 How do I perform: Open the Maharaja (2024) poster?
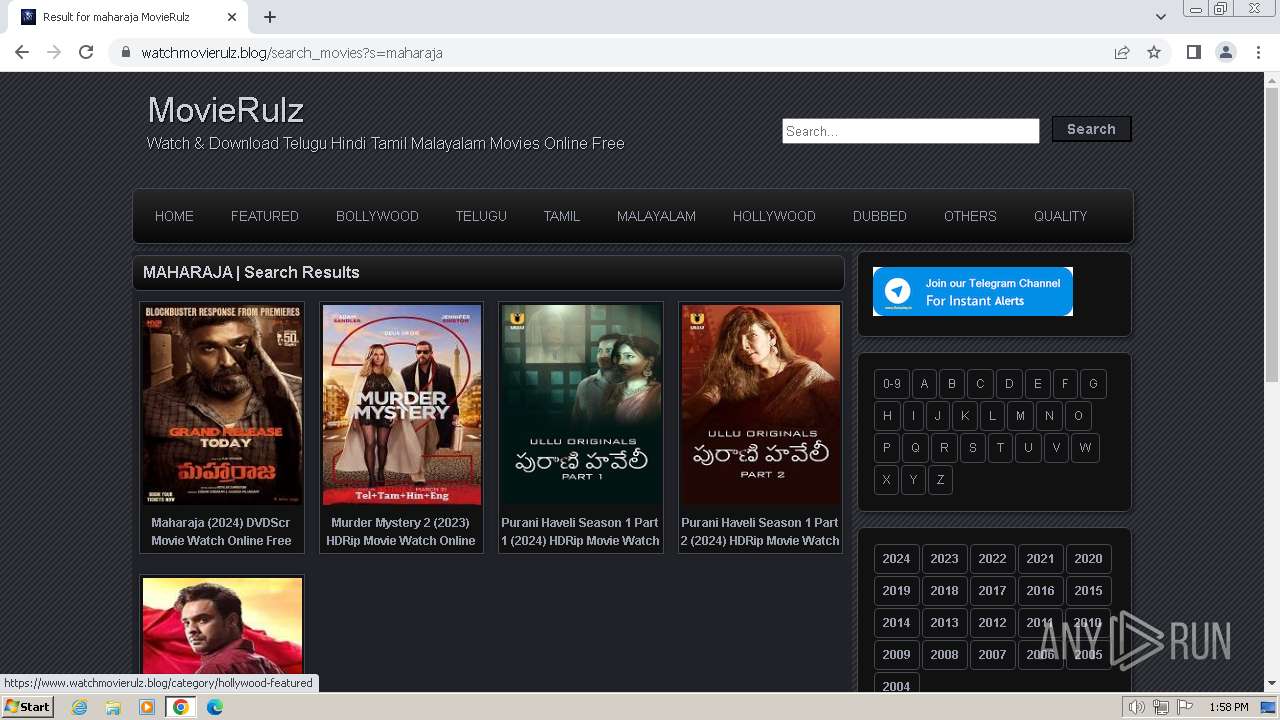222,404
